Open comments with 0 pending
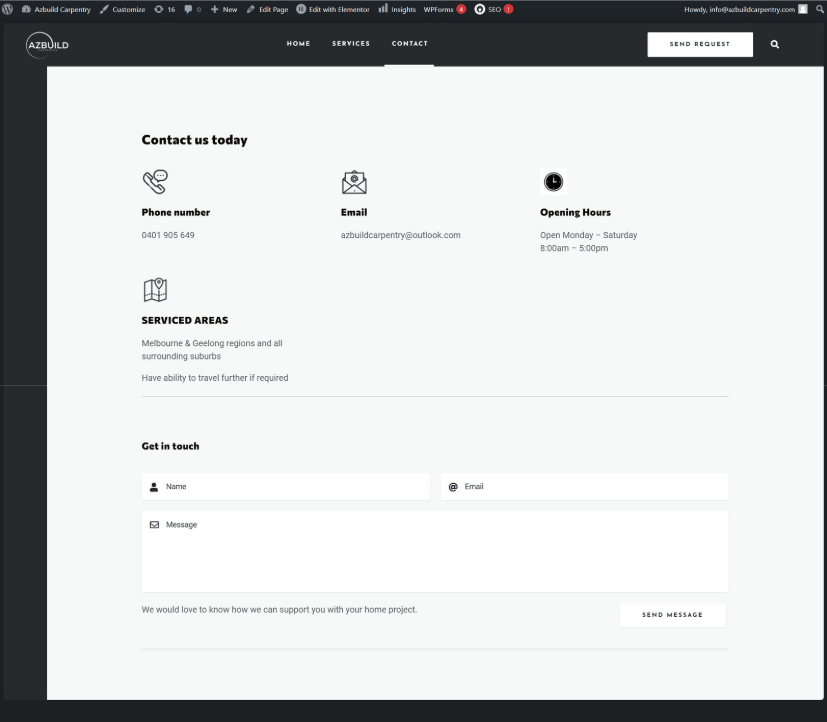The height and width of the screenshot is (722, 827). click(193, 9)
